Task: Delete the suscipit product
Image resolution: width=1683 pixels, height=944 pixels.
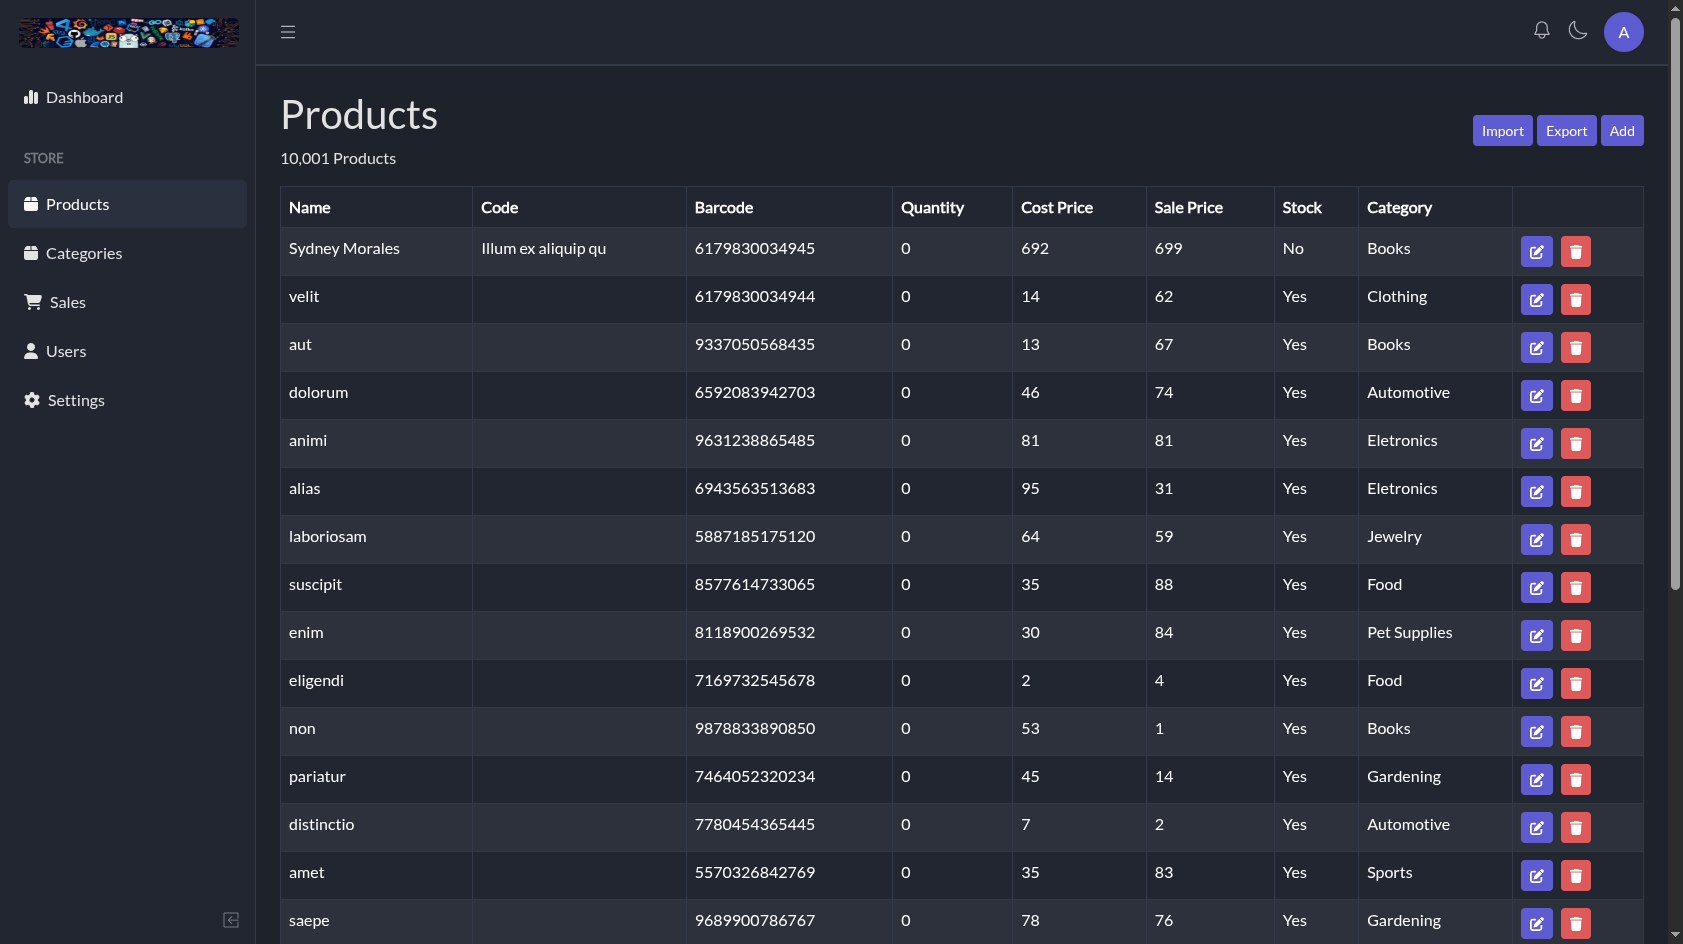Action: (x=1576, y=588)
